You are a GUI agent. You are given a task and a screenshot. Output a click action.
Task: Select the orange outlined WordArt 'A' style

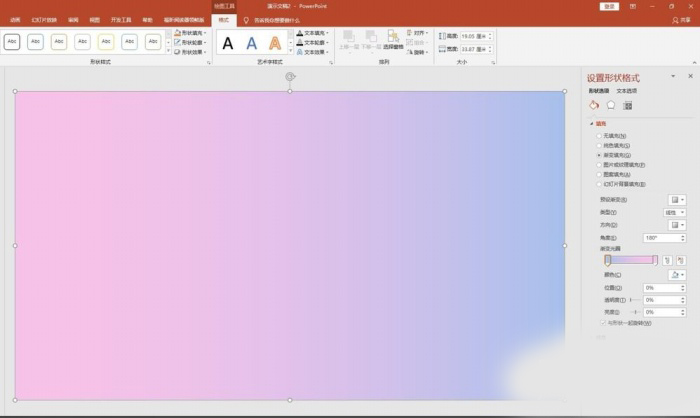[x=275, y=43]
